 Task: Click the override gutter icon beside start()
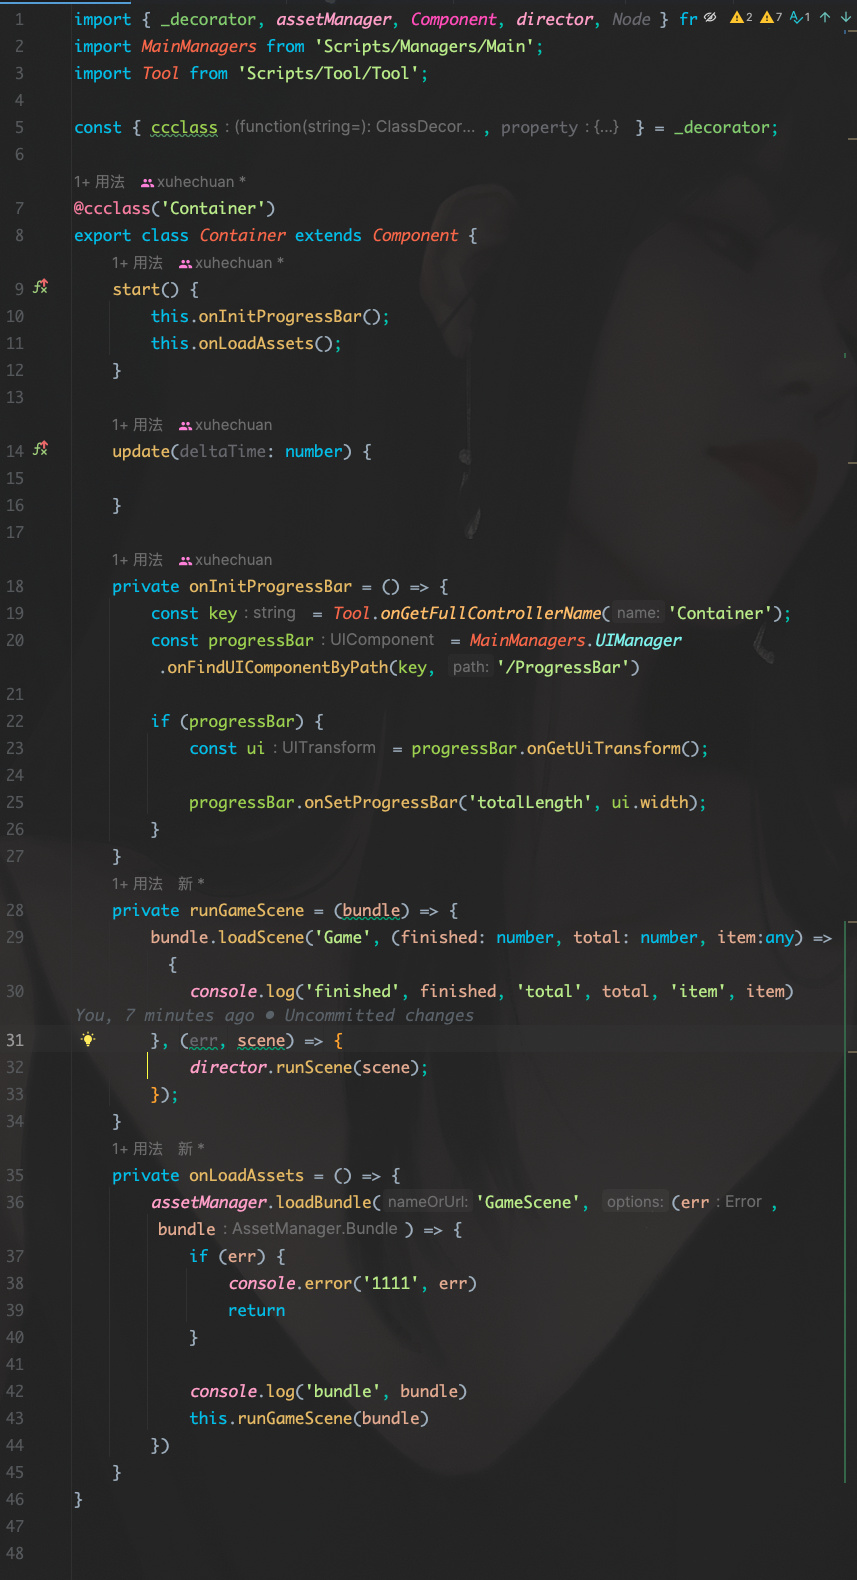pos(40,287)
